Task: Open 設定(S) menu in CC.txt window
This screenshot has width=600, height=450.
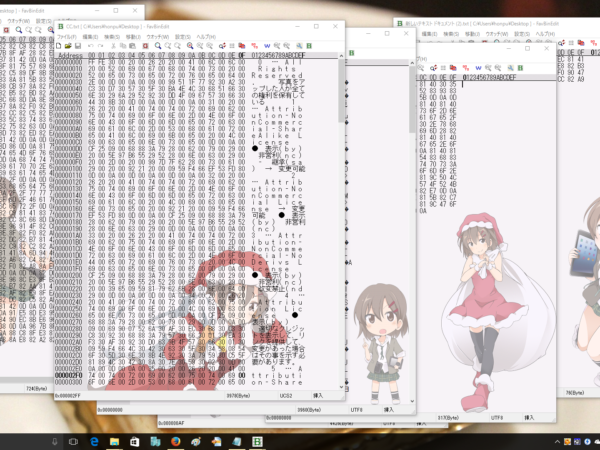Action: [x=183, y=37]
